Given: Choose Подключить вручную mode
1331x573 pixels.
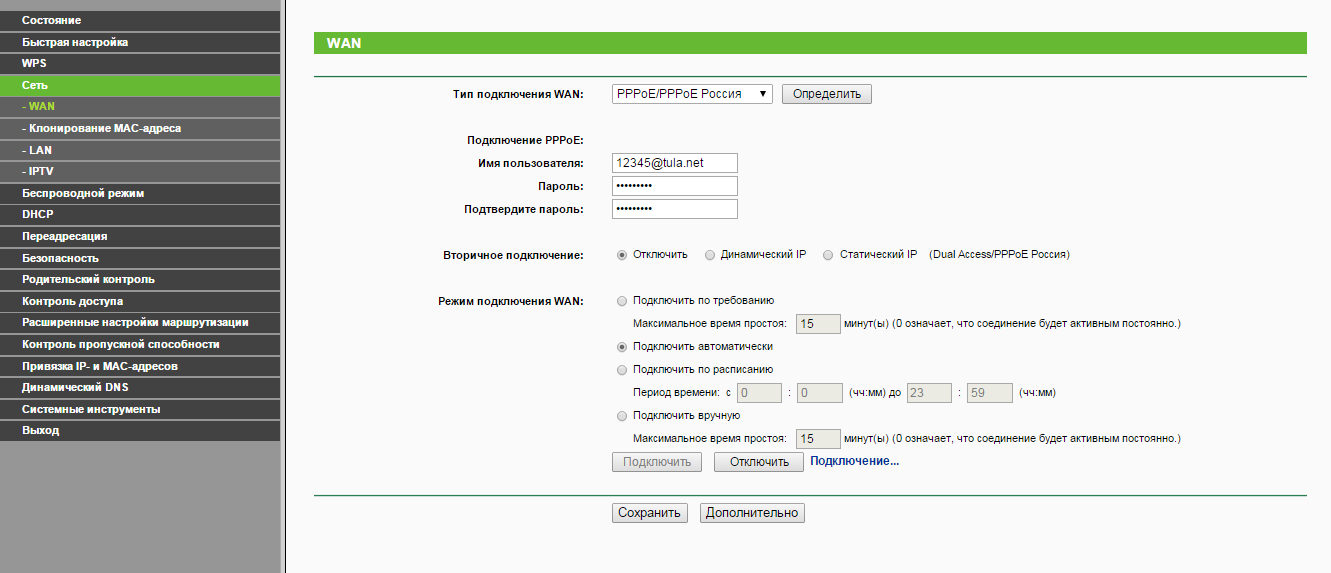Looking at the screenshot, I should [623, 415].
